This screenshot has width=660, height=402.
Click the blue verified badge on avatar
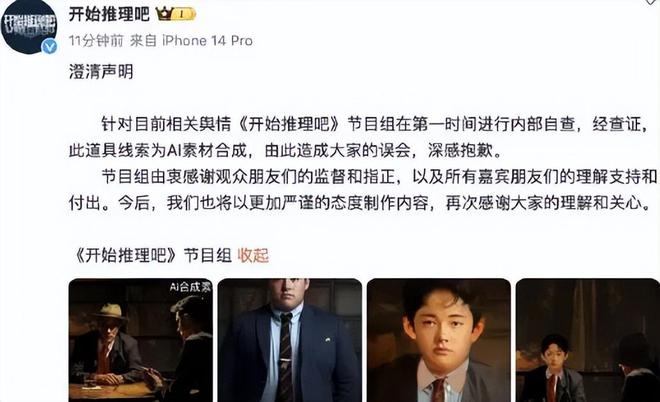click(x=49, y=46)
